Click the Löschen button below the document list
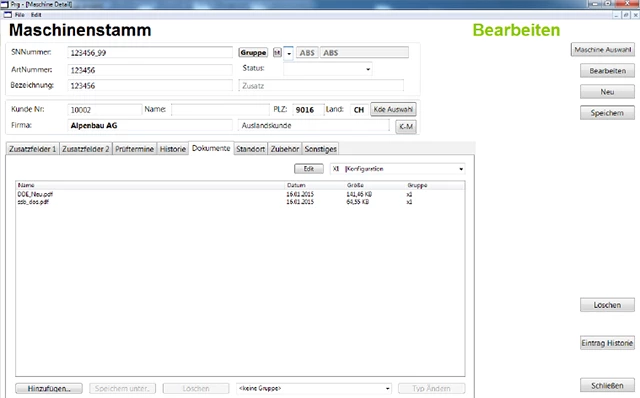640x398 pixels. 196,389
